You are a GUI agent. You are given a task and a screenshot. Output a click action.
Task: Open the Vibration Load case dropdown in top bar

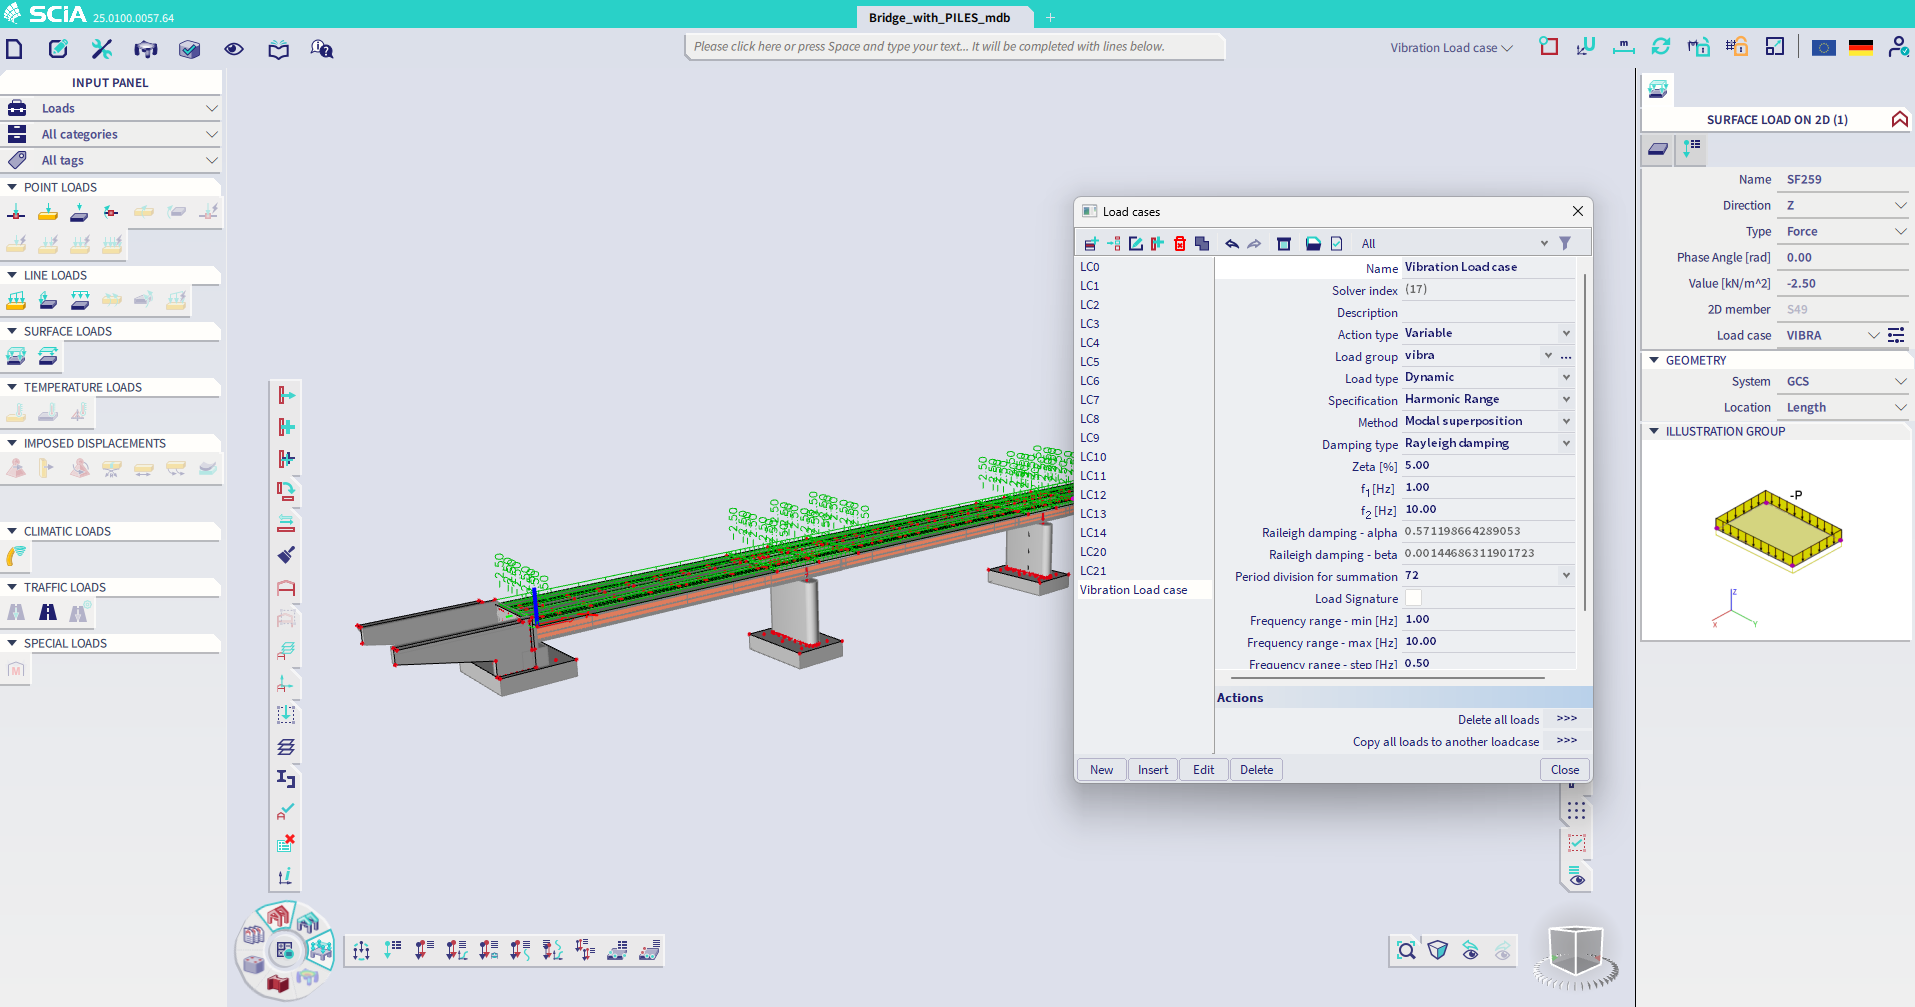(1451, 48)
